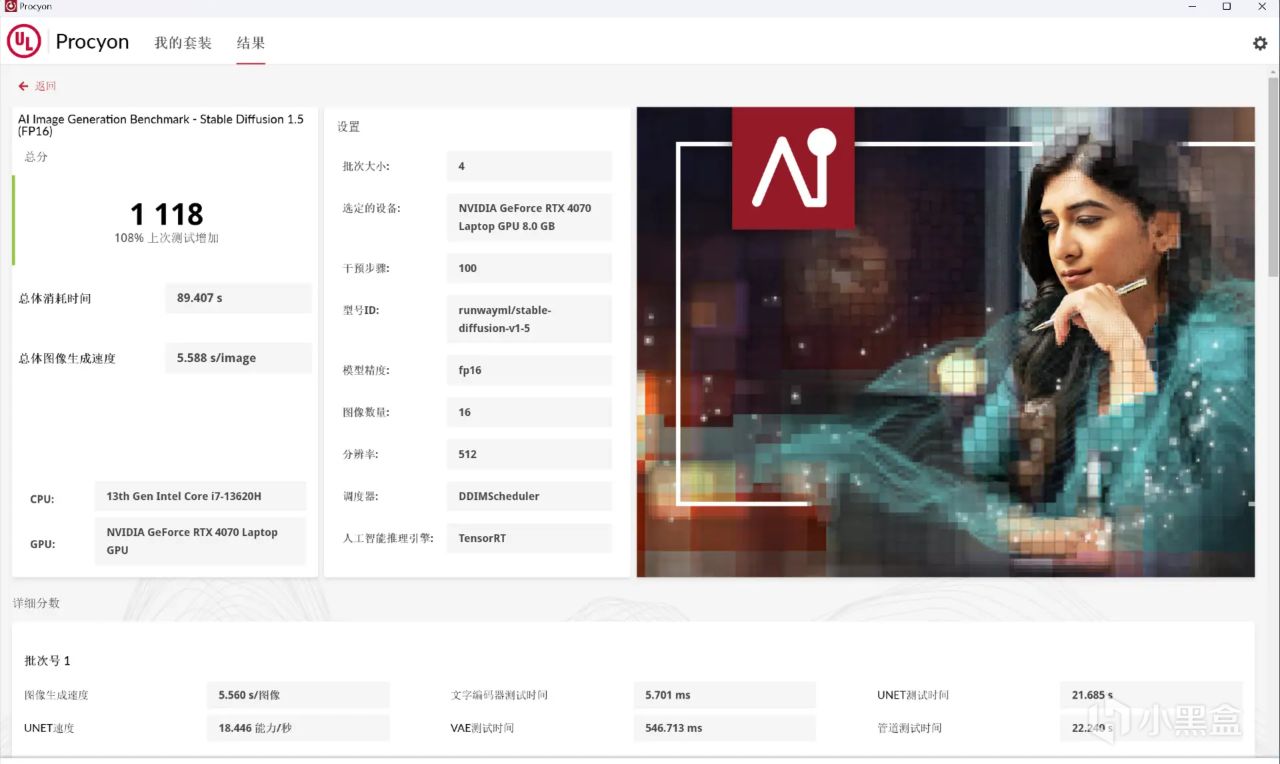Click the 5.560 s/图像 generation speed
Viewport: 1280px width, 764px height.
298,695
